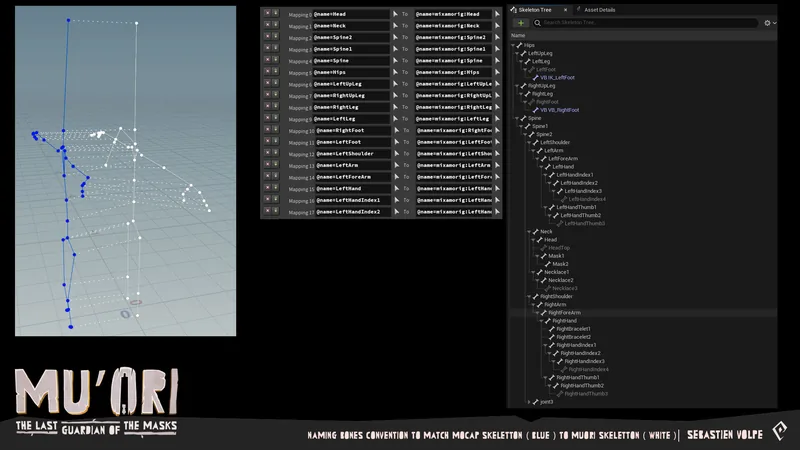Click the selector arrow after mixamorig:Spine target field

pos(497,60)
